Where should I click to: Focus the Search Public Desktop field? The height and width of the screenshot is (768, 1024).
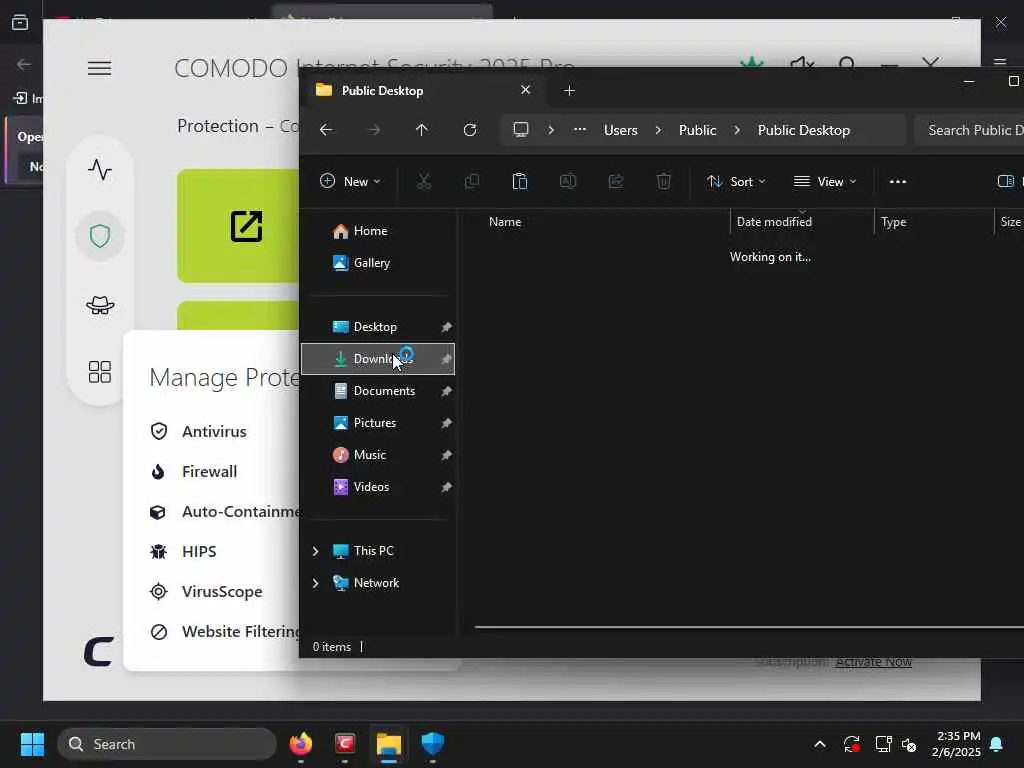point(969,130)
